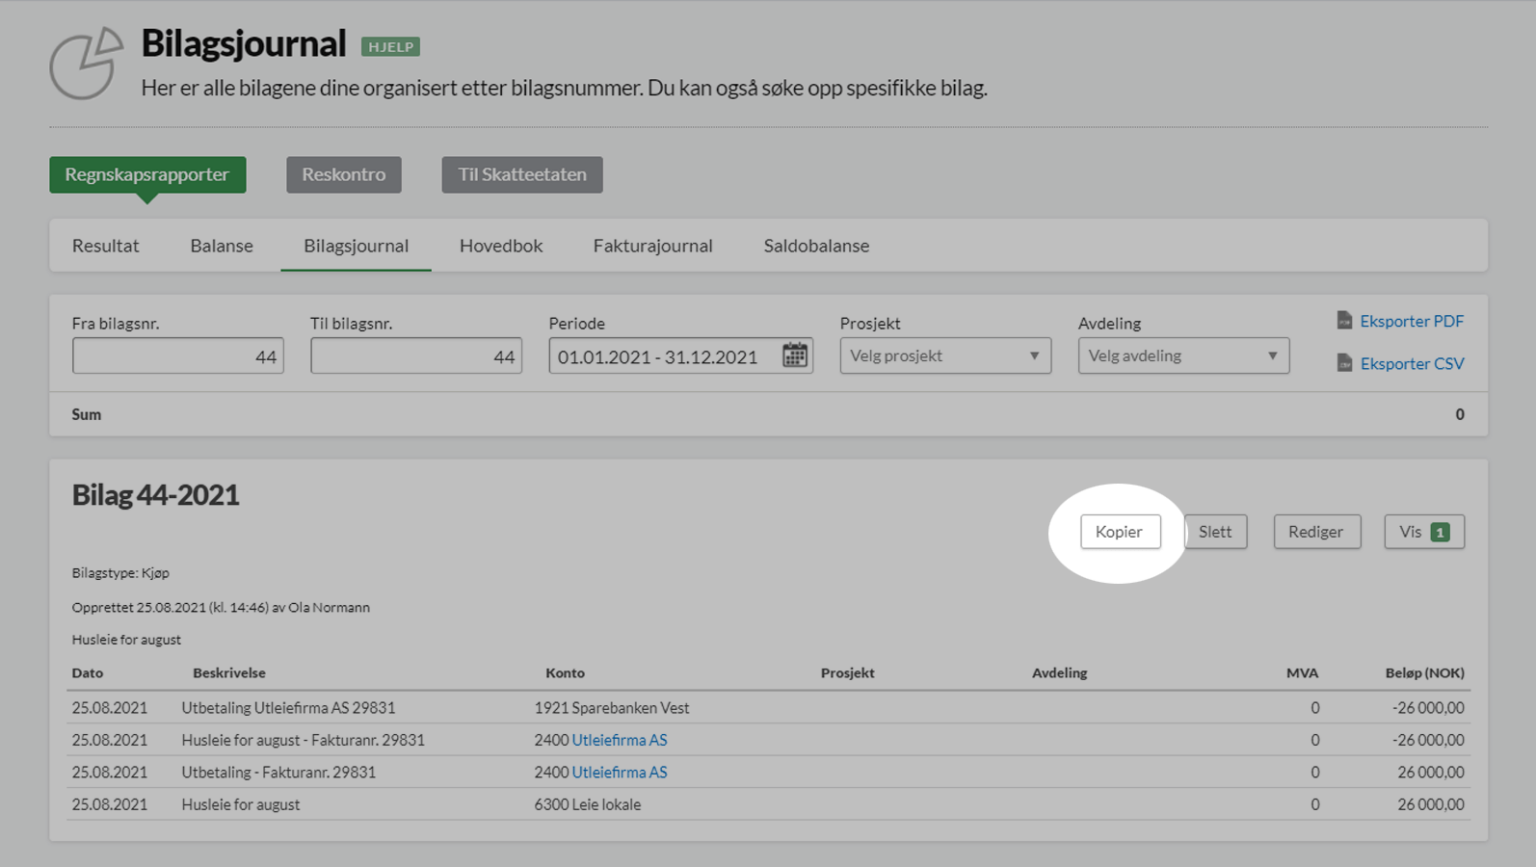Screen dimensions: 1536x867
Task: Click the Konto column header
Action: (565, 673)
